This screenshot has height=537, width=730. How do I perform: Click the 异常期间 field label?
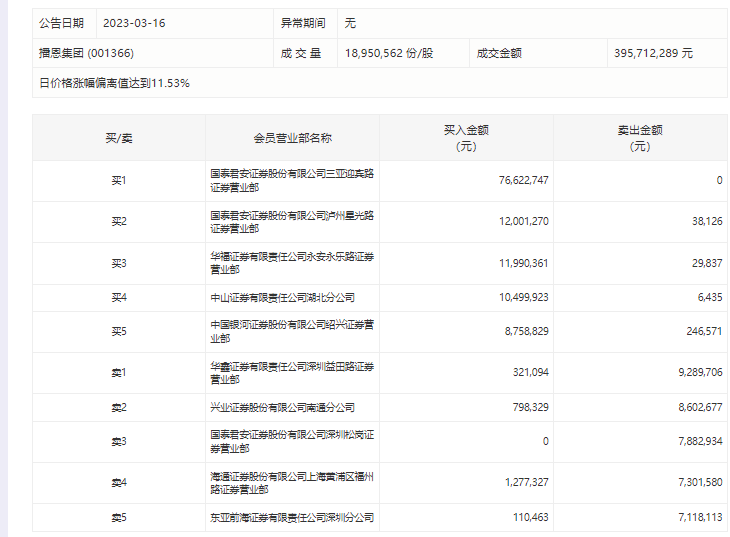(x=303, y=23)
